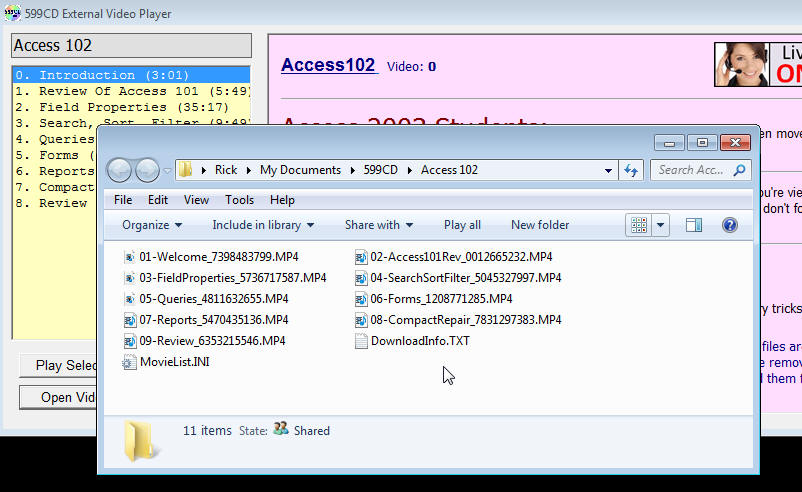Viewport: 802px width, 492px height.
Task: Open the Tools menu
Action: tap(239, 200)
